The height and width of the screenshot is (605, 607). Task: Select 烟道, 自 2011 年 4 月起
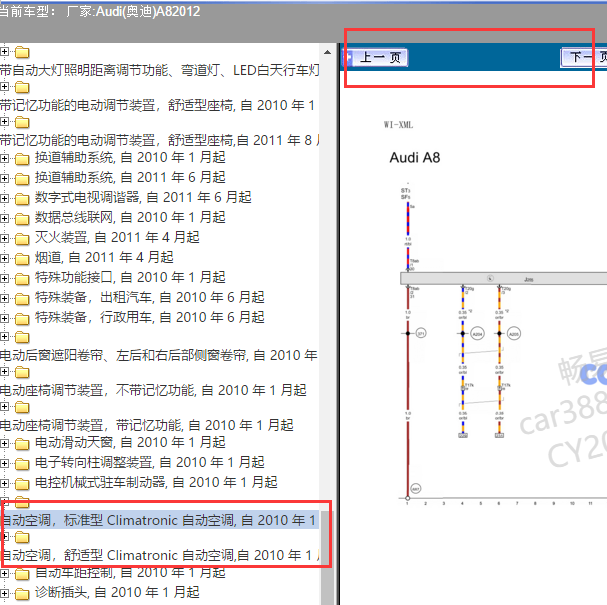click(104, 258)
